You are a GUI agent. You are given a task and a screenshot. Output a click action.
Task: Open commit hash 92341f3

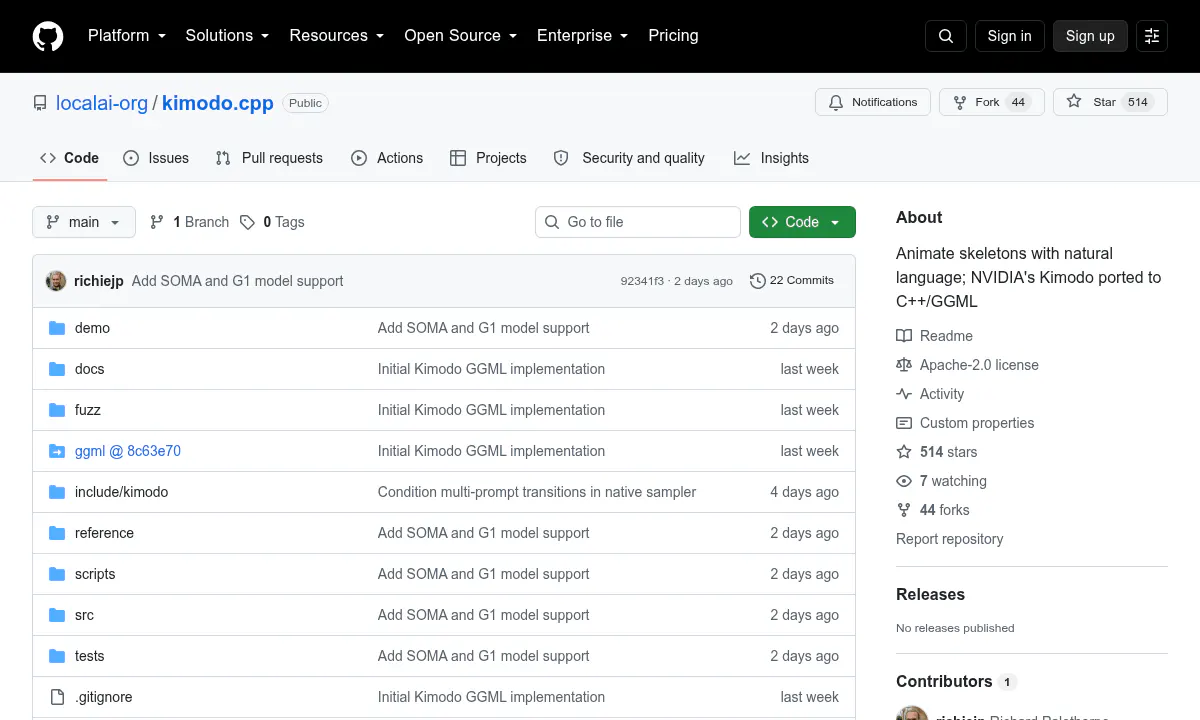click(642, 281)
